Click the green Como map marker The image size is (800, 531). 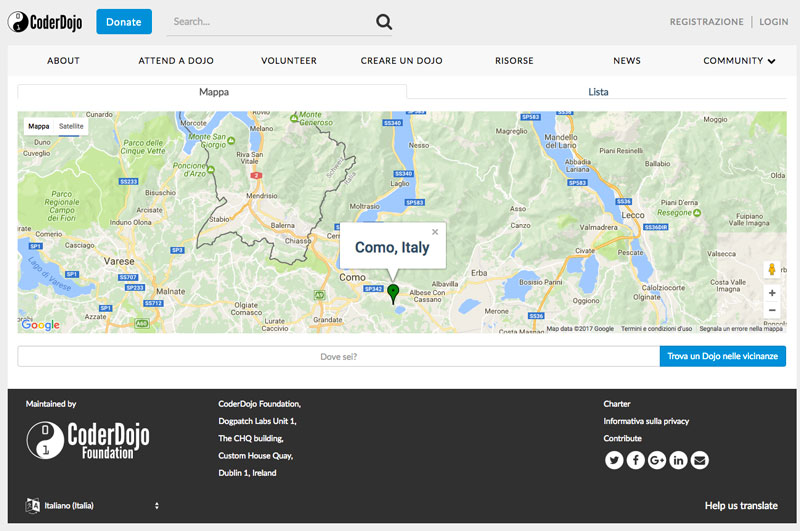393,294
